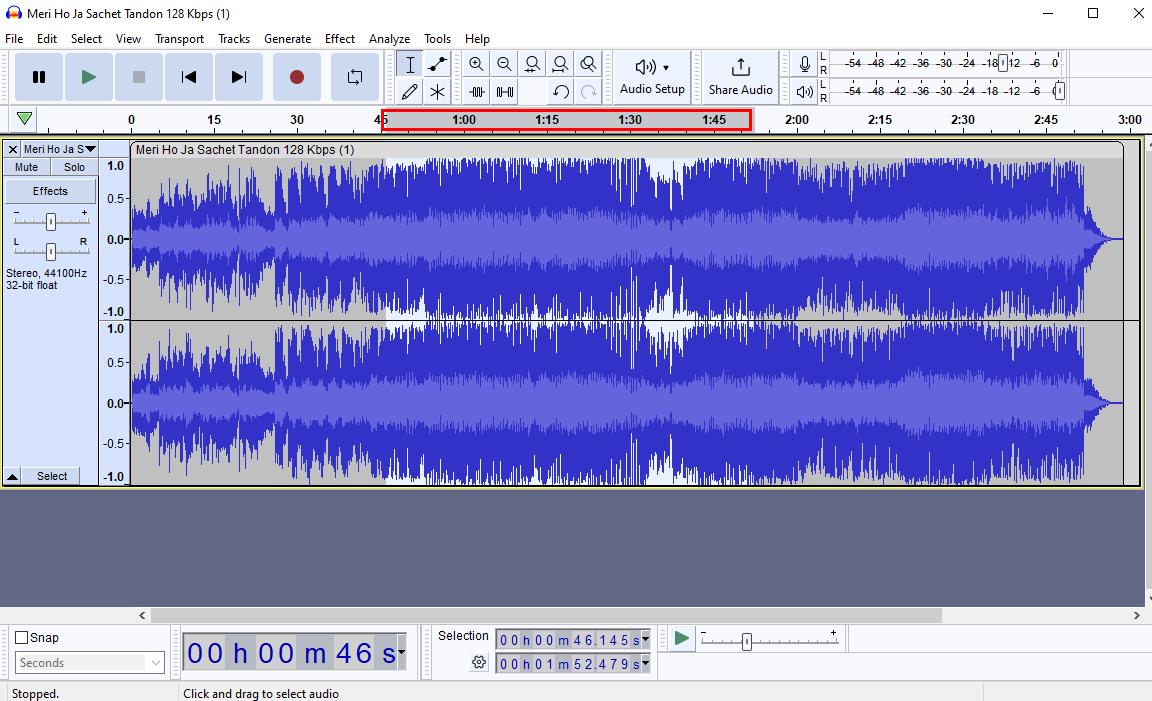
Task: Activate the Multi-tool
Action: pyautogui.click(x=437, y=91)
